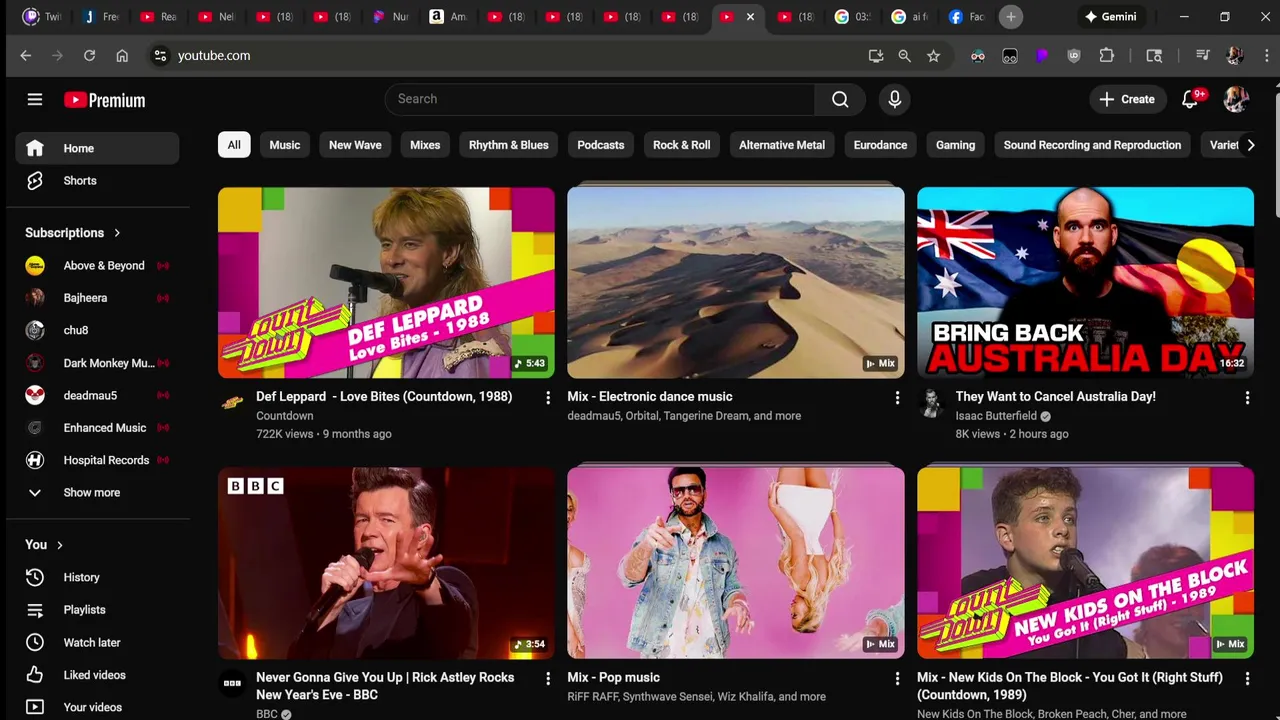This screenshot has width=1280, height=720.
Task: Expand the Subscriptions section chevron
Action: 117,233
